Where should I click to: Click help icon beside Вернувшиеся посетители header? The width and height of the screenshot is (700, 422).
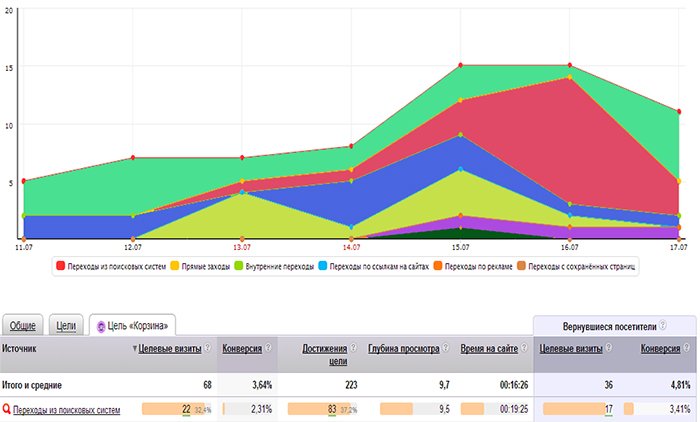coord(663,326)
